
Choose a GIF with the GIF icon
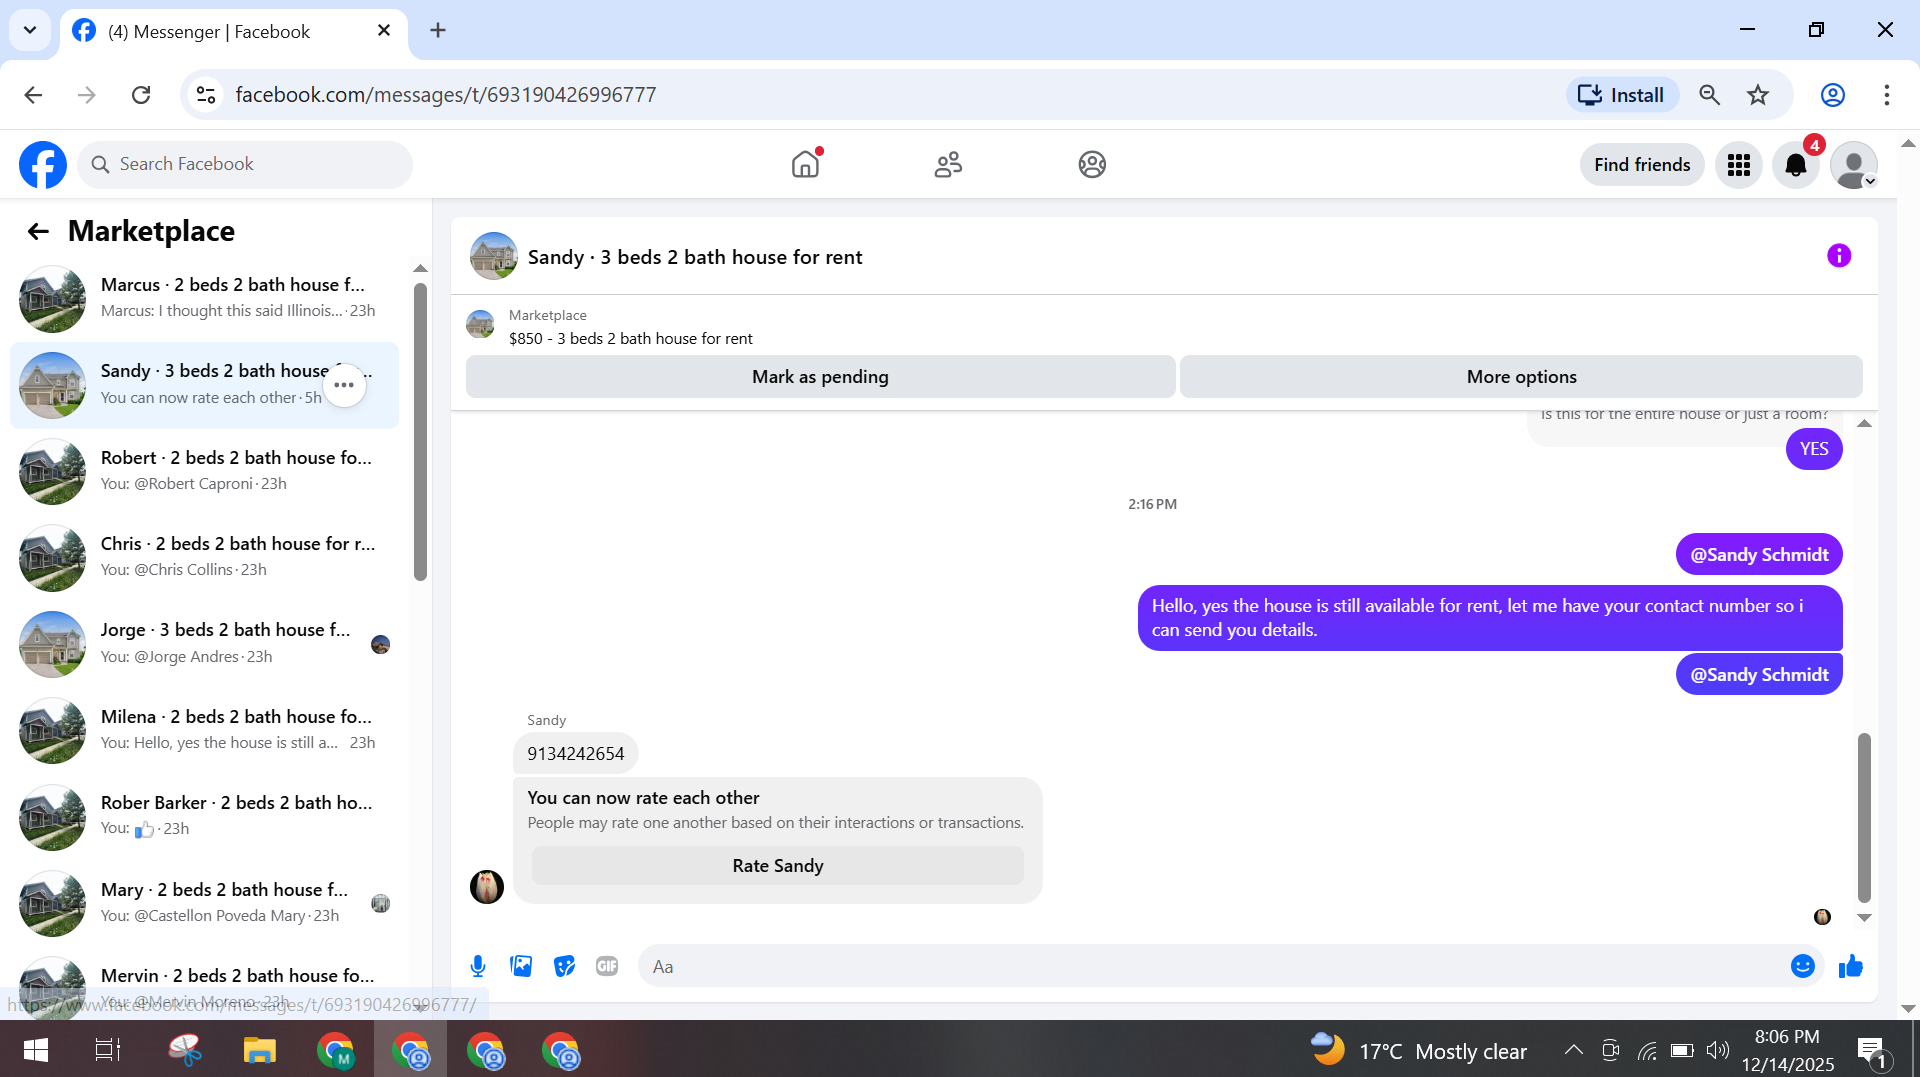pyautogui.click(x=607, y=966)
